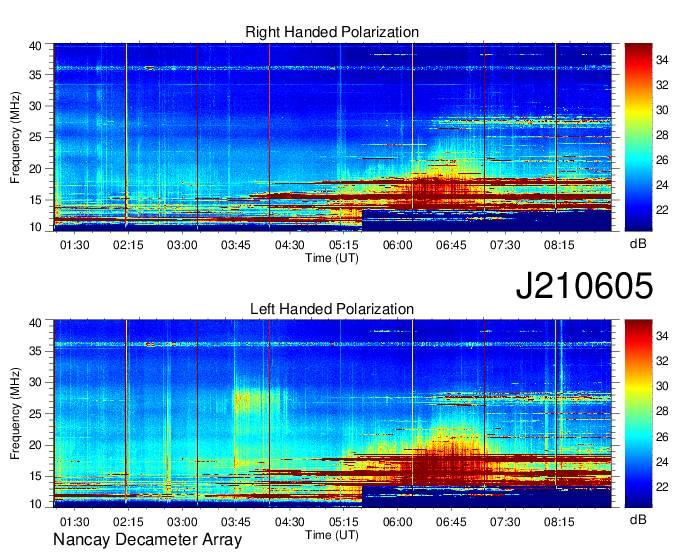Select the 01:30 time tick on Right Handed plot
680x552 pixels.
coord(75,245)
